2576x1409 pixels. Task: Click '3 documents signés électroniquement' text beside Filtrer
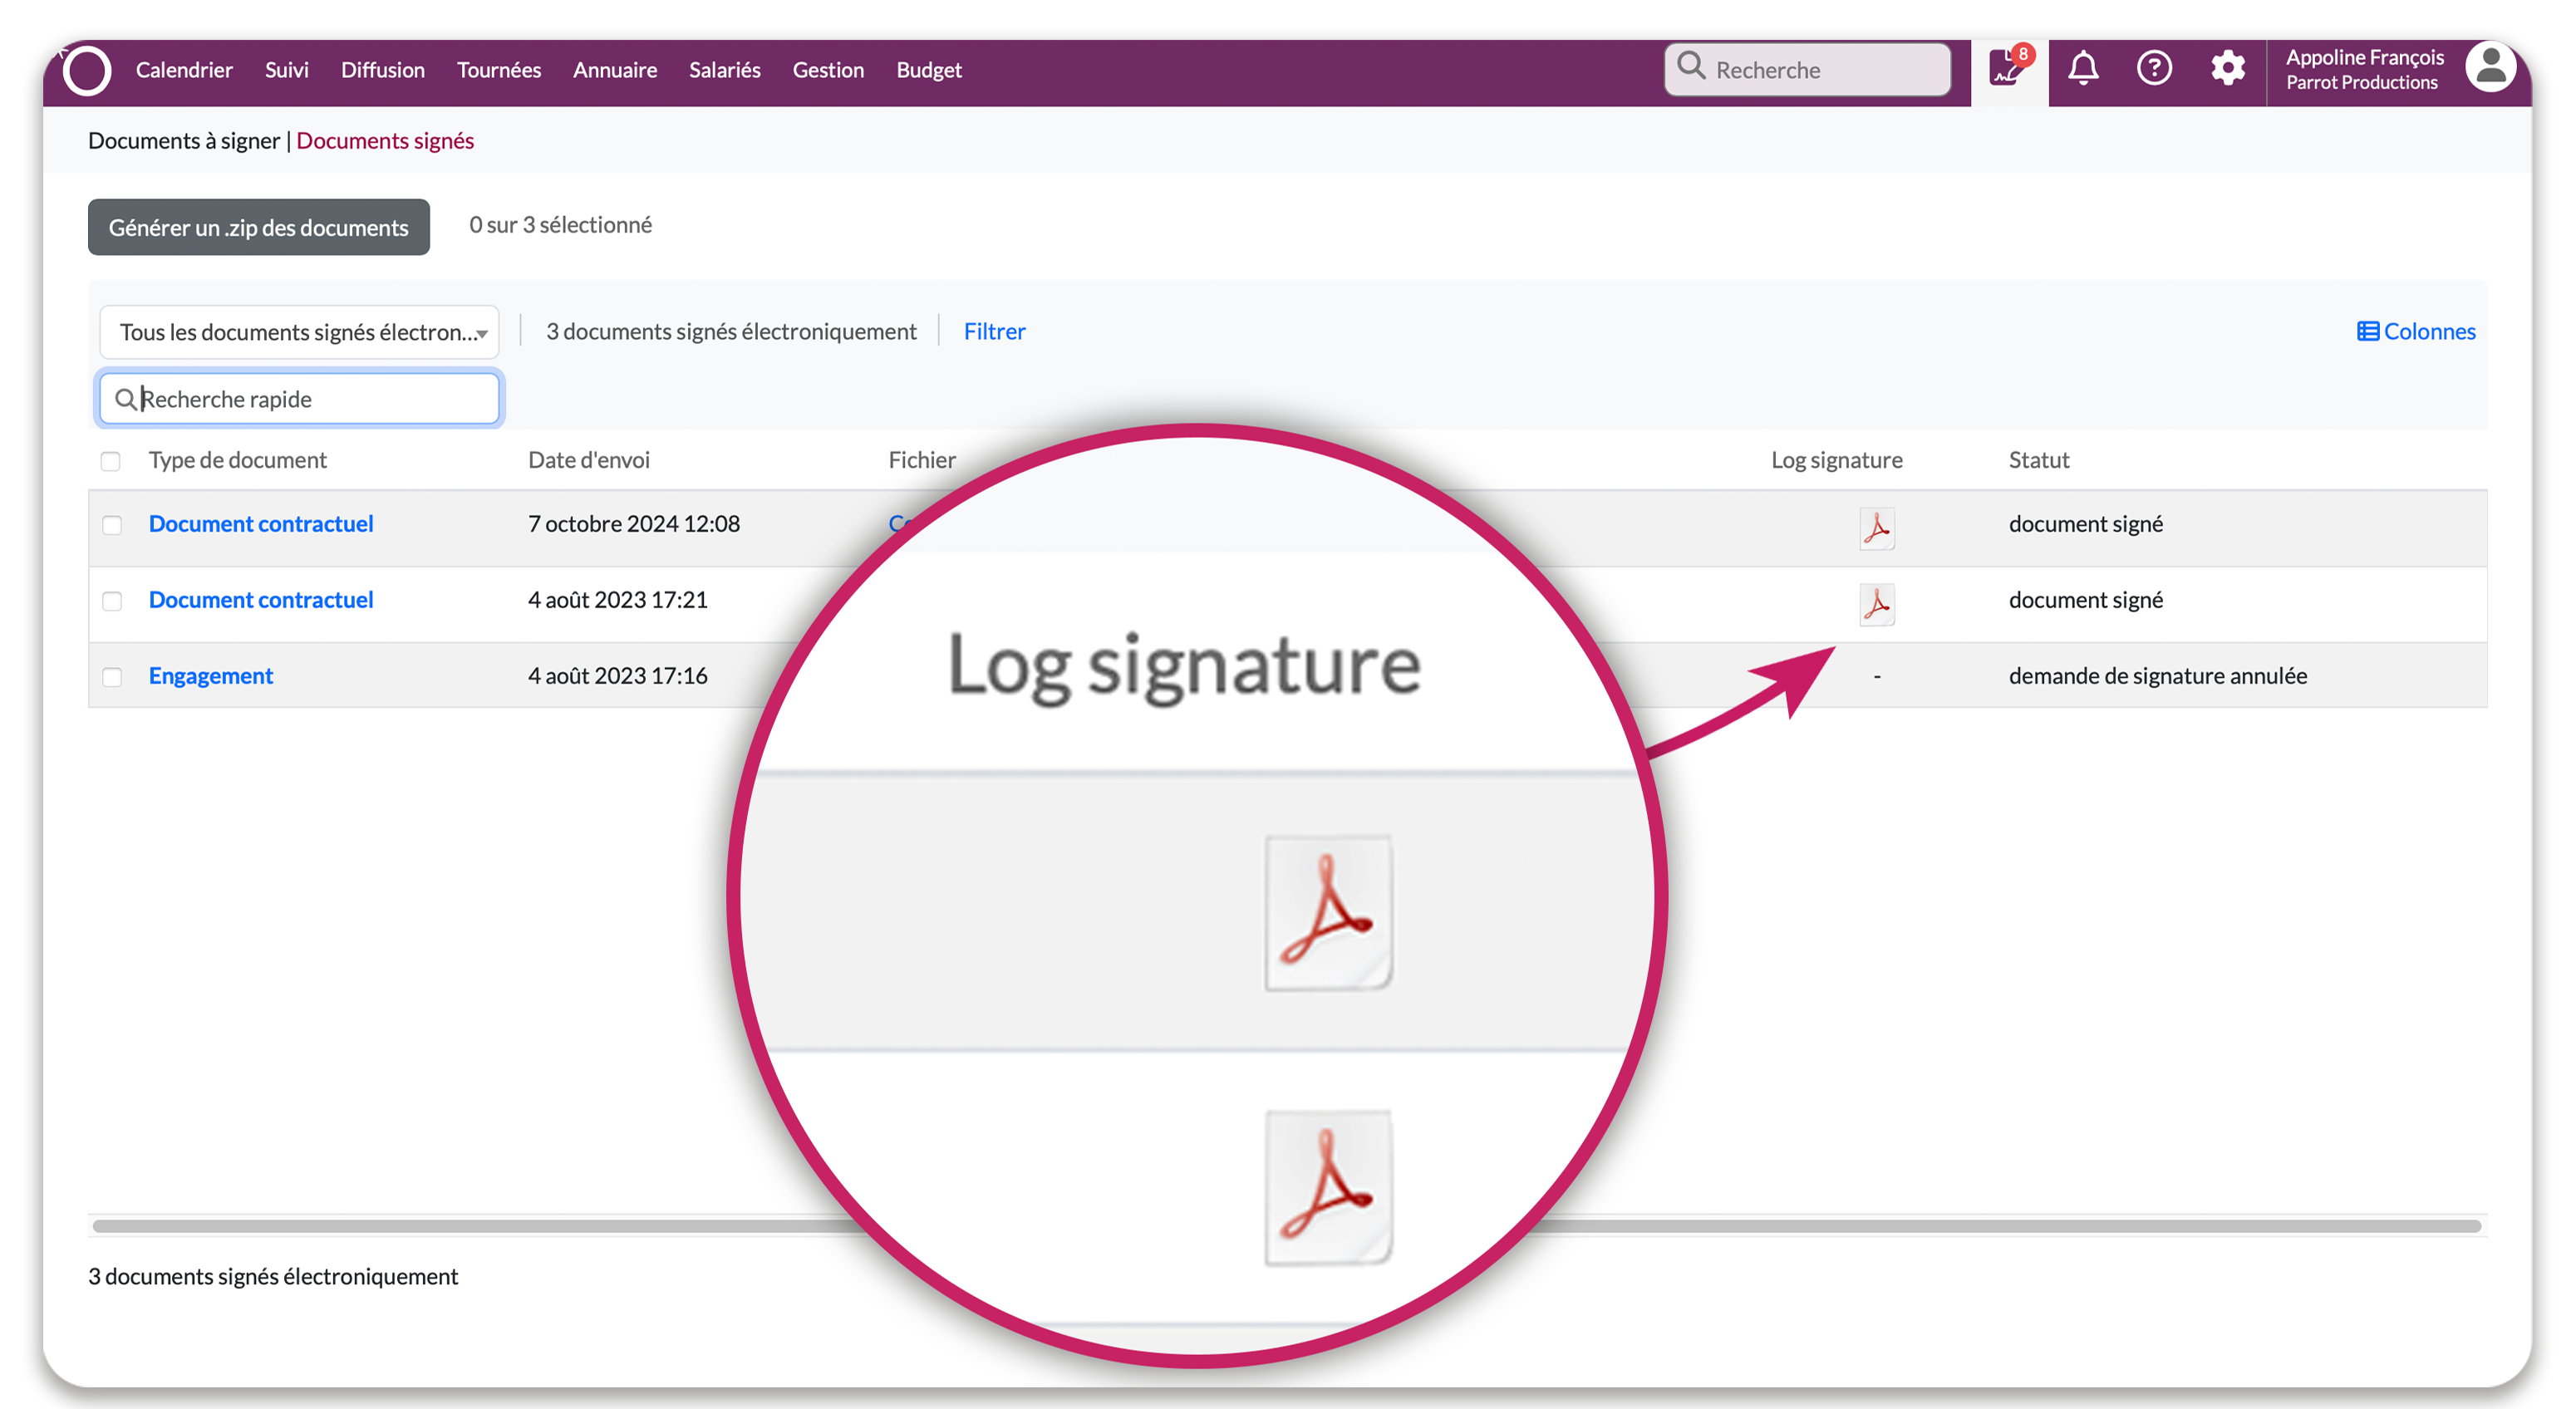(x=731, y=331)
